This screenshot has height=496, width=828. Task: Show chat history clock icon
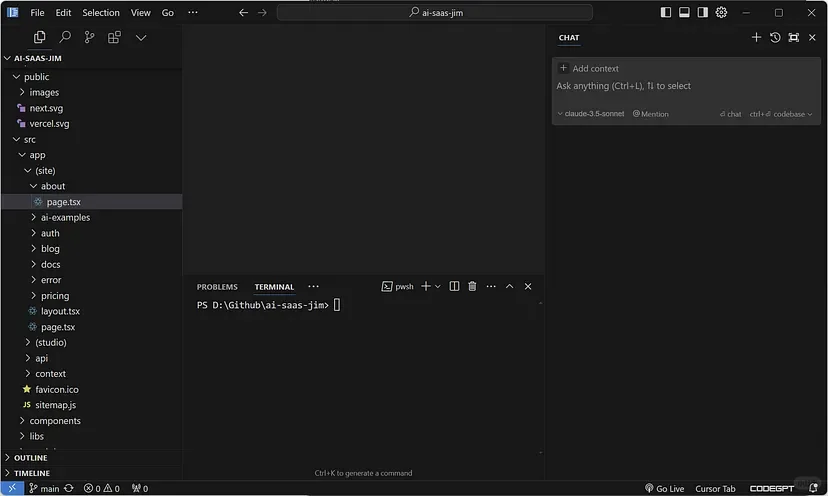coord(775,37)
